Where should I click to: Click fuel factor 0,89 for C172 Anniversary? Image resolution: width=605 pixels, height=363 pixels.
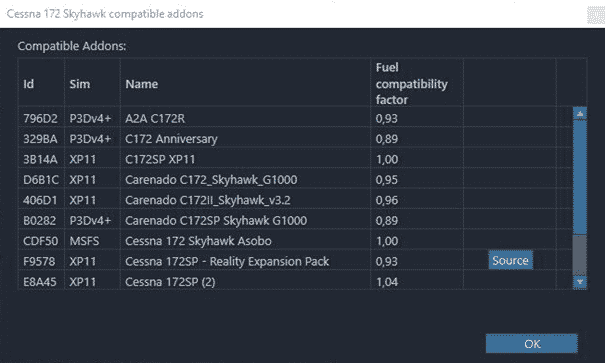[x=387, y=139]
